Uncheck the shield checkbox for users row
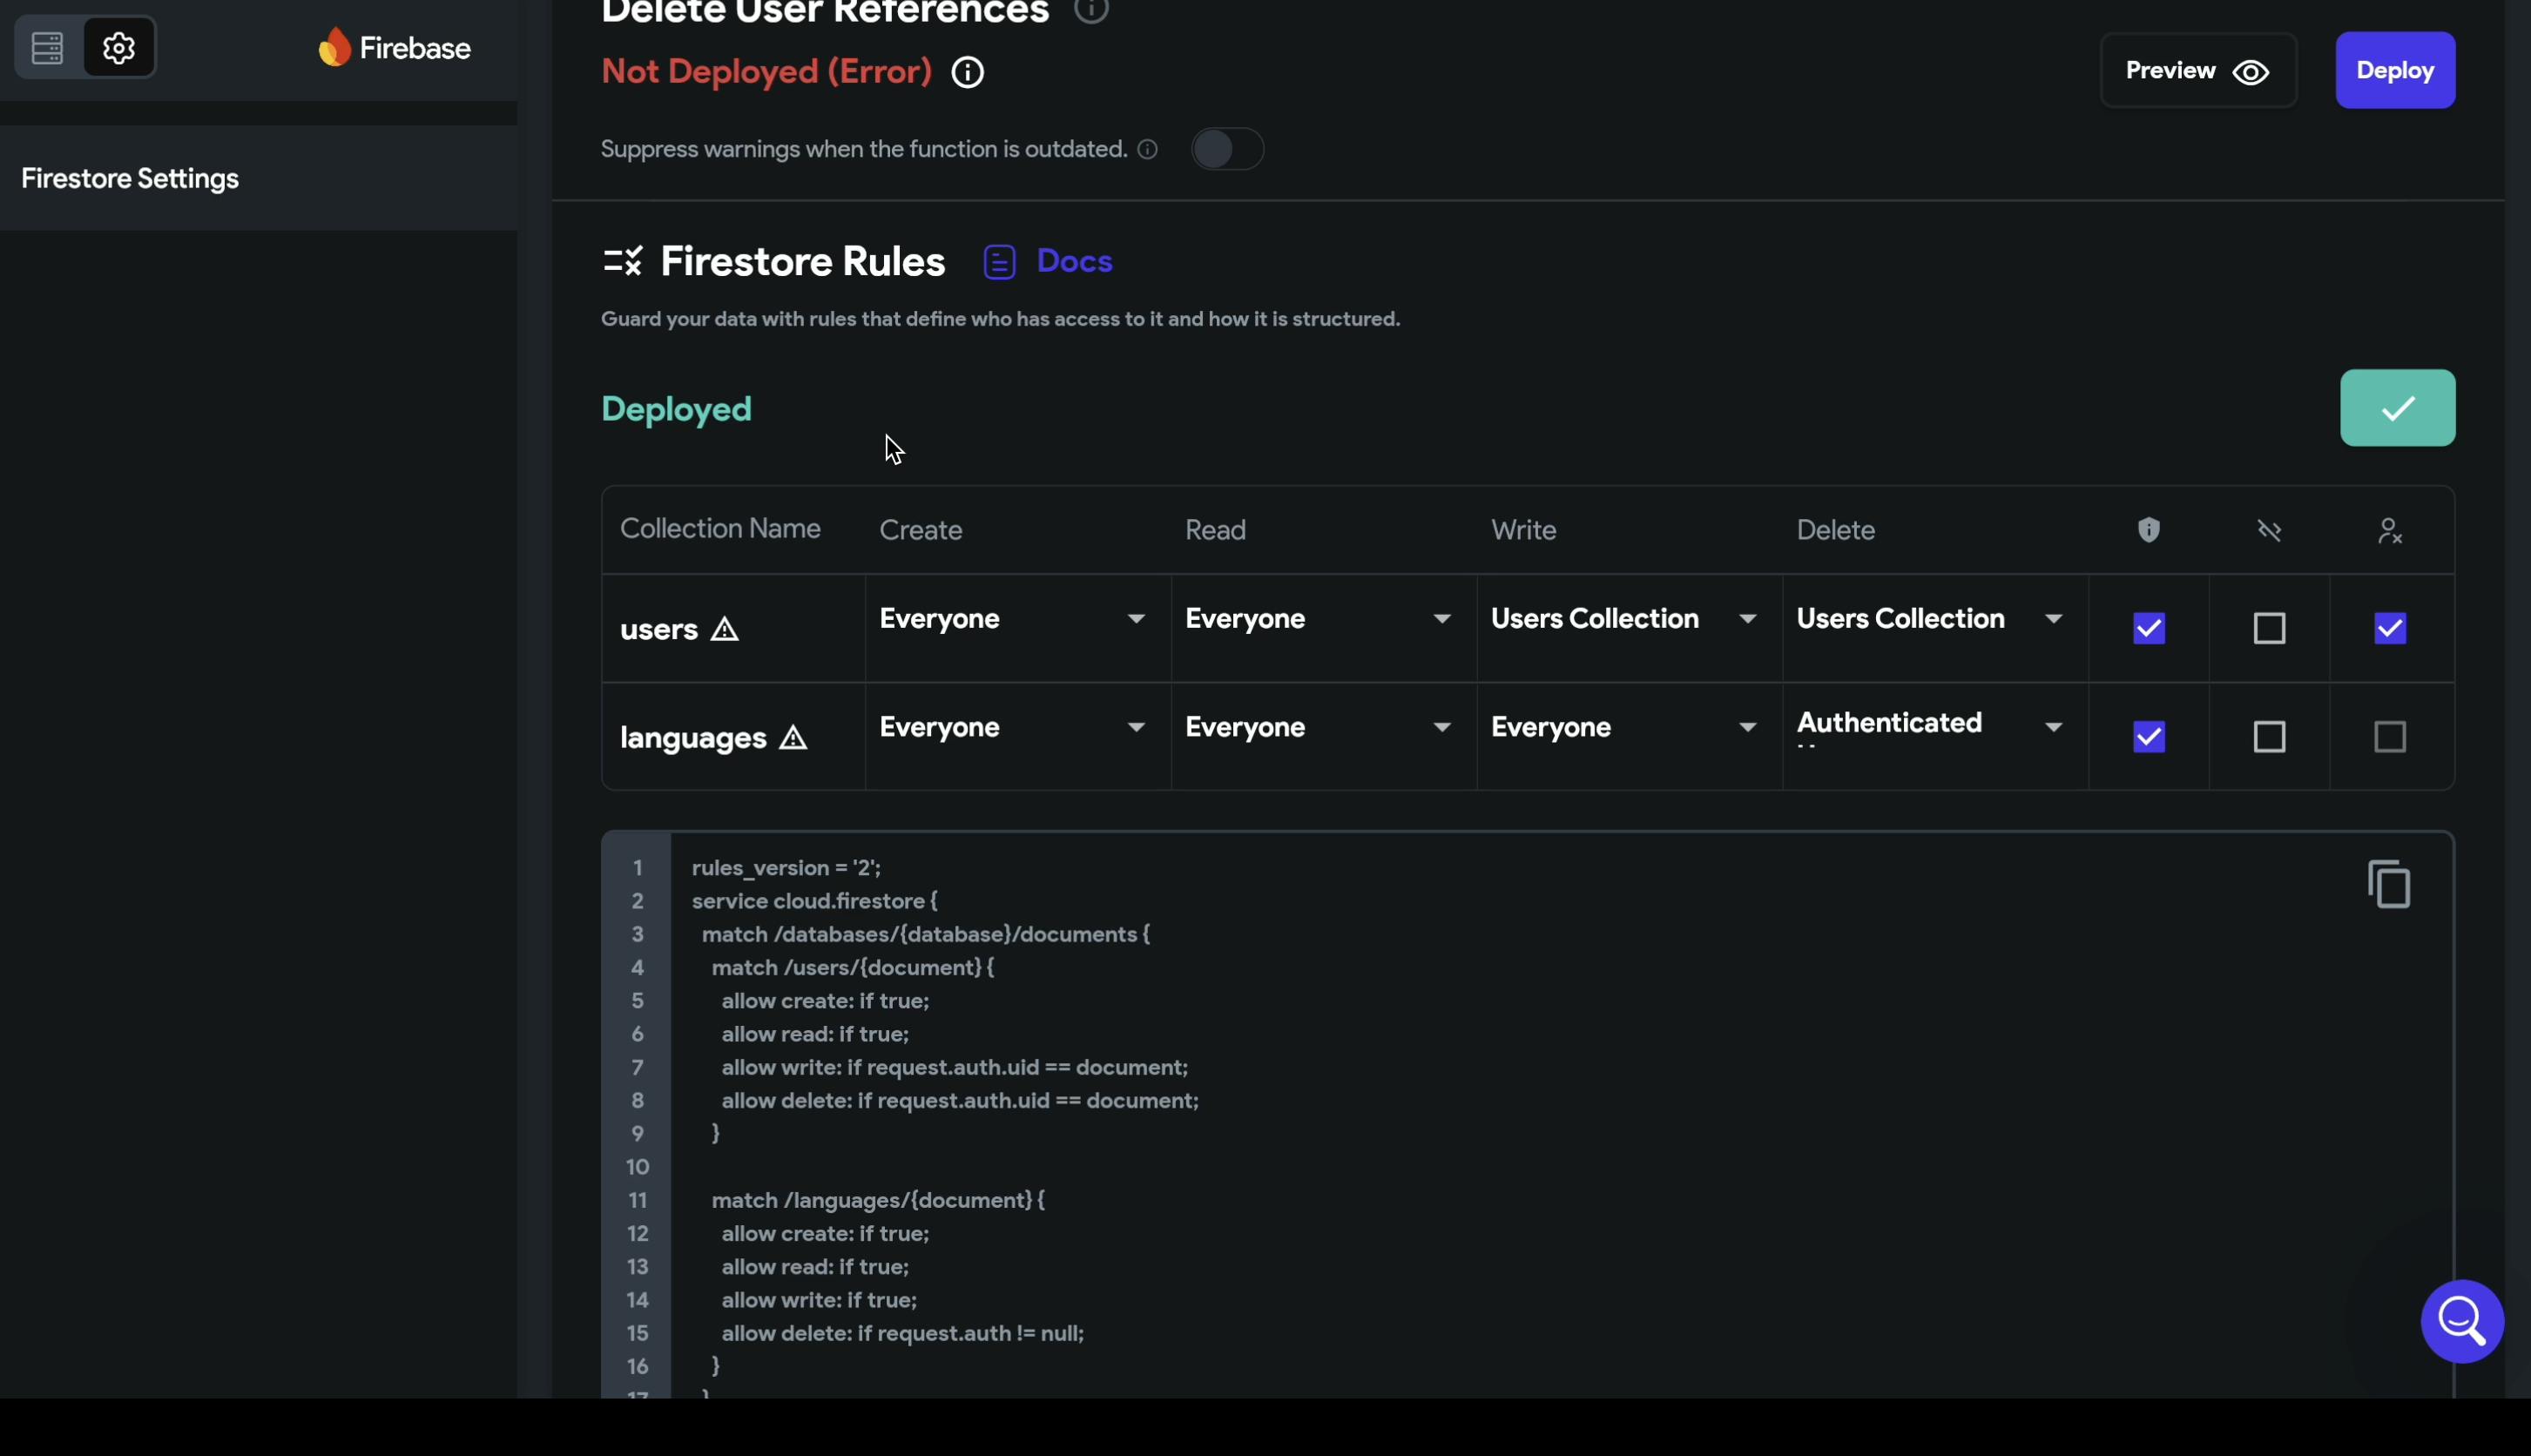This screenshot has width=2531, height=1456. [x=2149, y=629]
